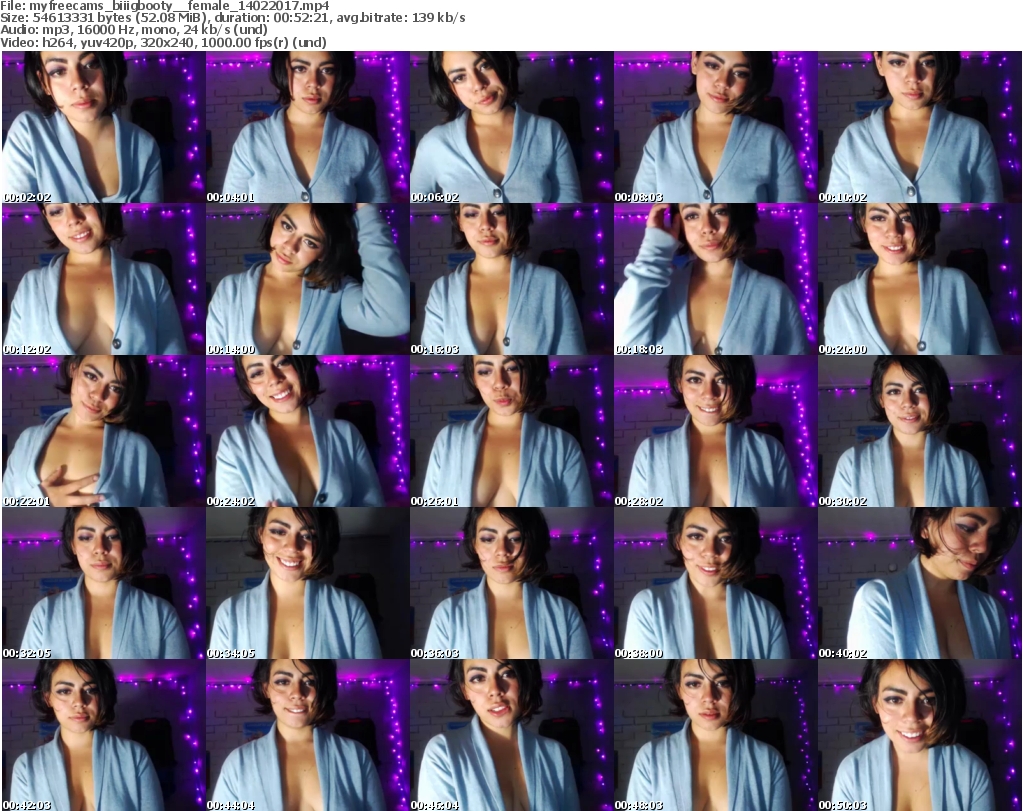Select the thumbnail timestamped 00:42:03

pos(104,735)
